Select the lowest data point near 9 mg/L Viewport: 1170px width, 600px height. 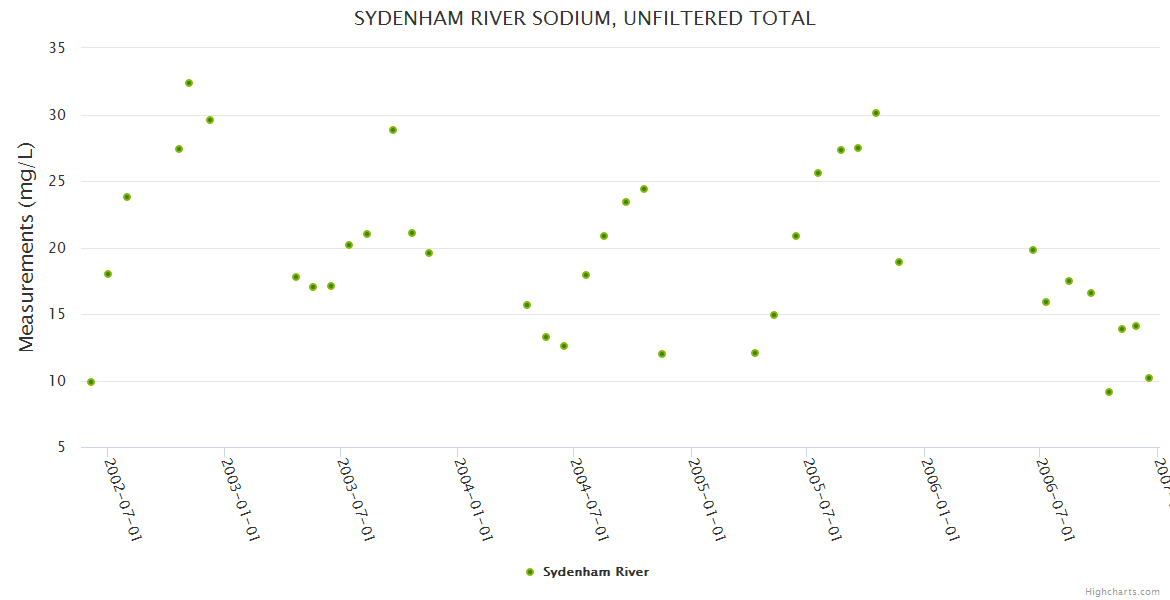coord(1109,392)
